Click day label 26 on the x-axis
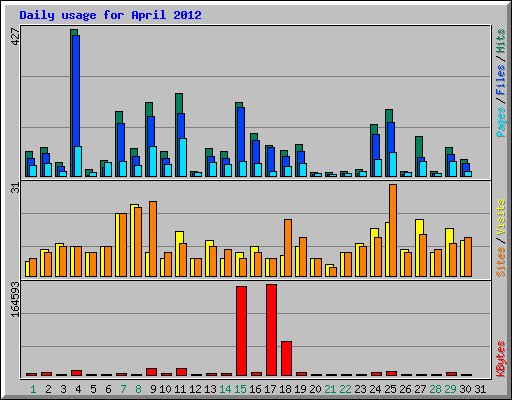This screenshot has height=400, width=512. 405,389
